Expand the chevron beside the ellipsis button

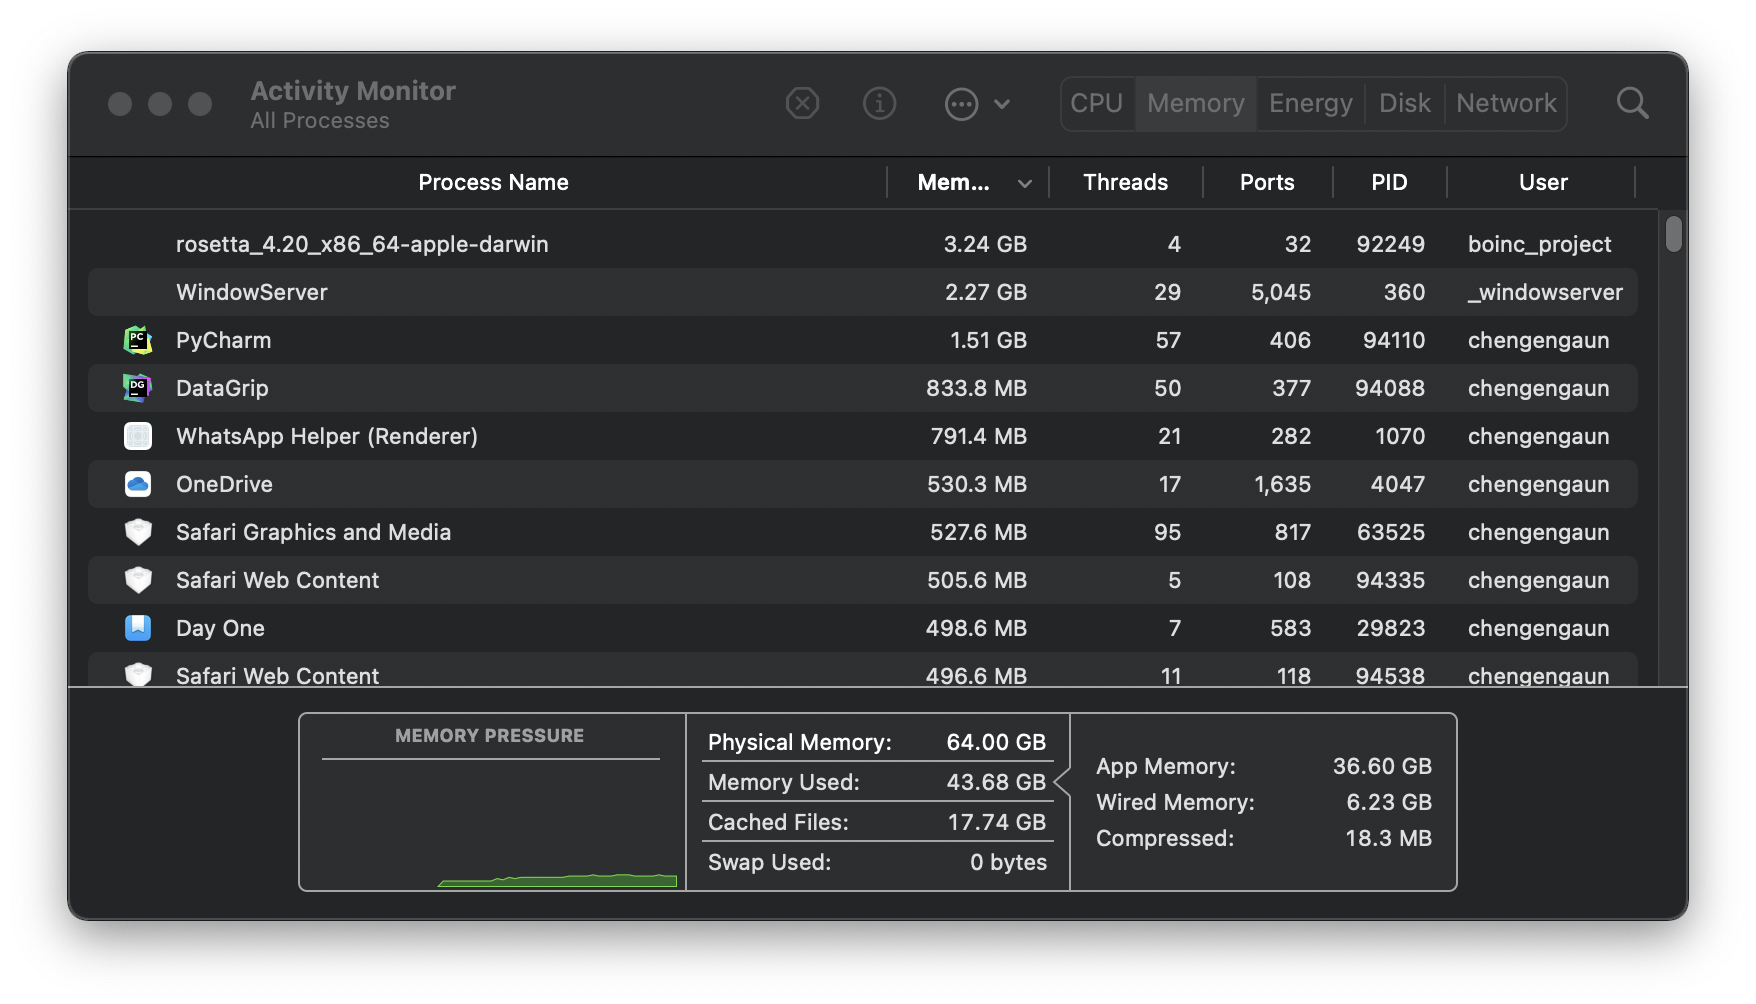coord(1002,104)
